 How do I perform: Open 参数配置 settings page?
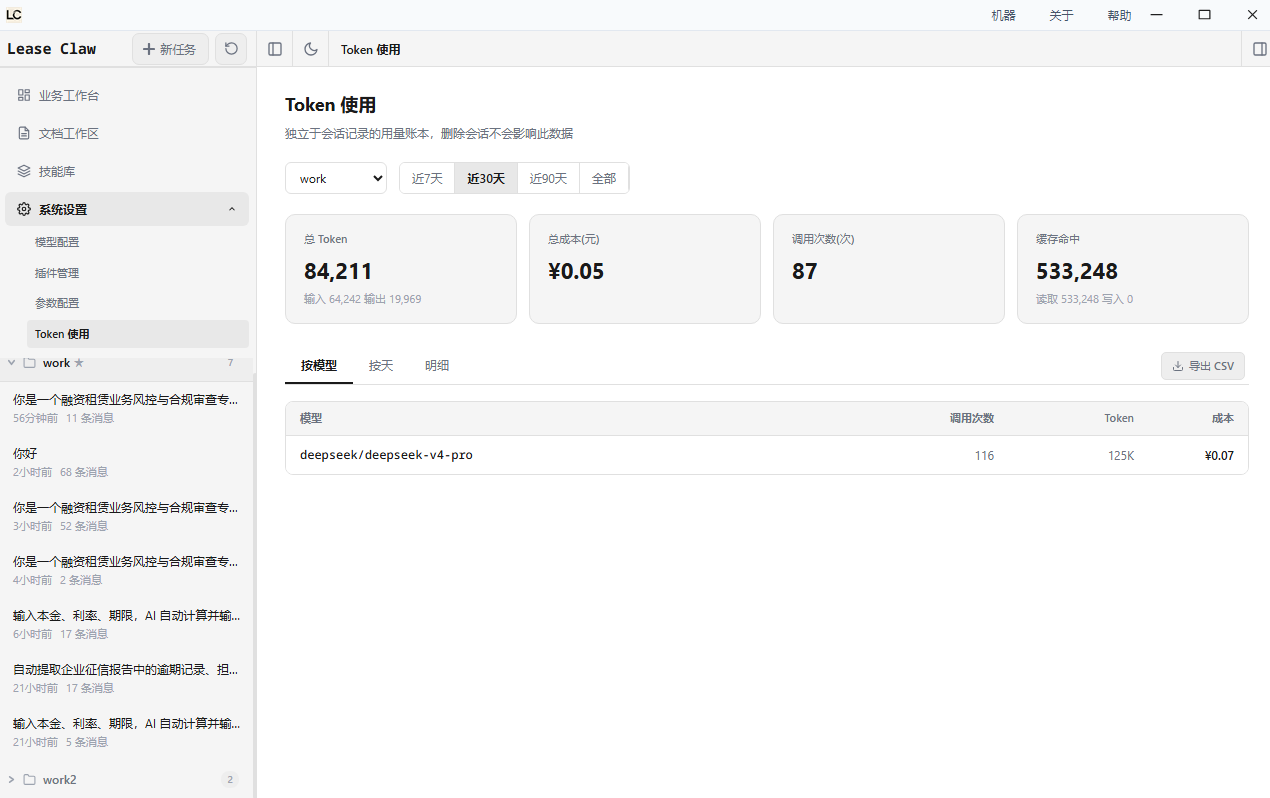tap(138, 303)
